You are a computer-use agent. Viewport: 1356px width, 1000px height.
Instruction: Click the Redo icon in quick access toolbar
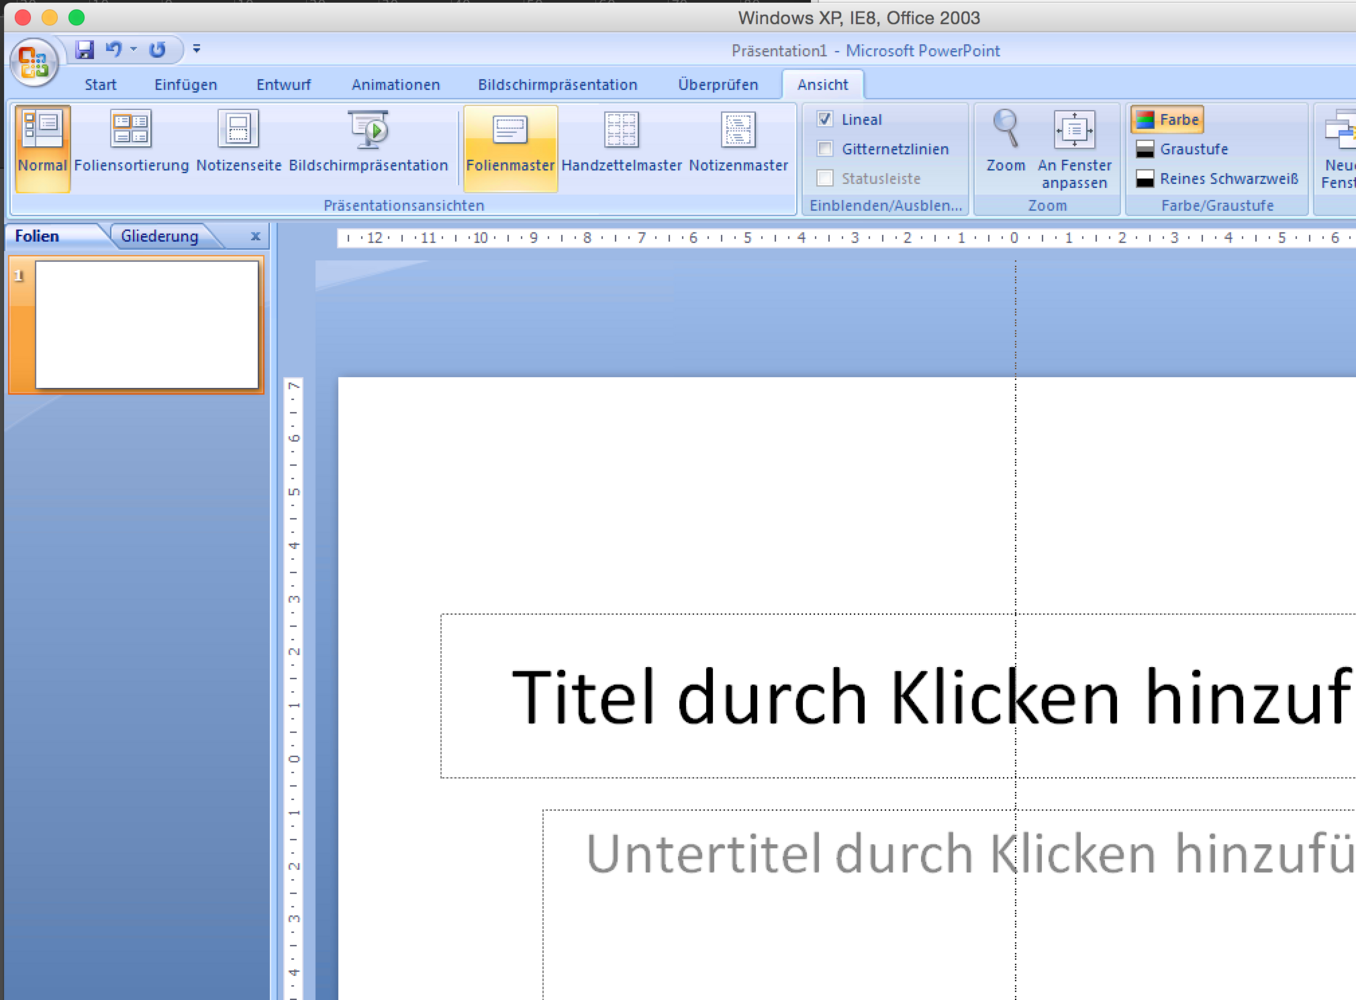[x=157, y=49]
